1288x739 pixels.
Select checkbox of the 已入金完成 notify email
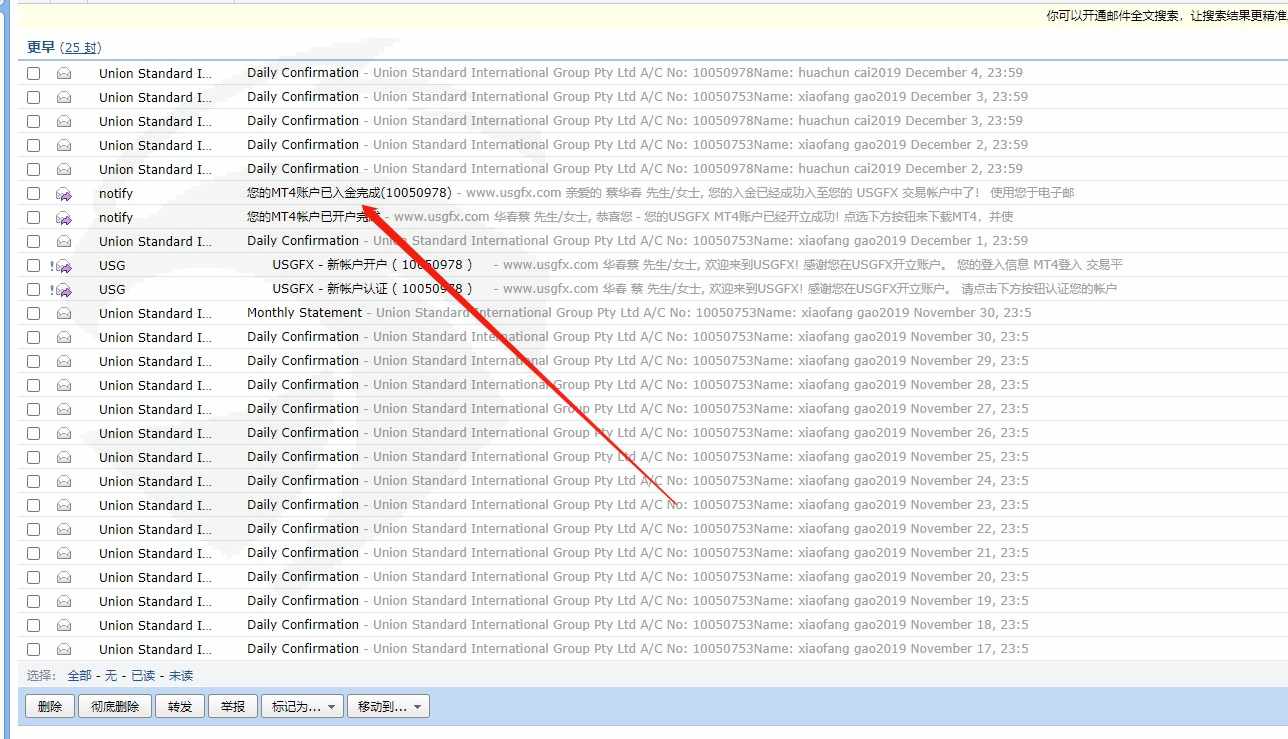point(34,193)
